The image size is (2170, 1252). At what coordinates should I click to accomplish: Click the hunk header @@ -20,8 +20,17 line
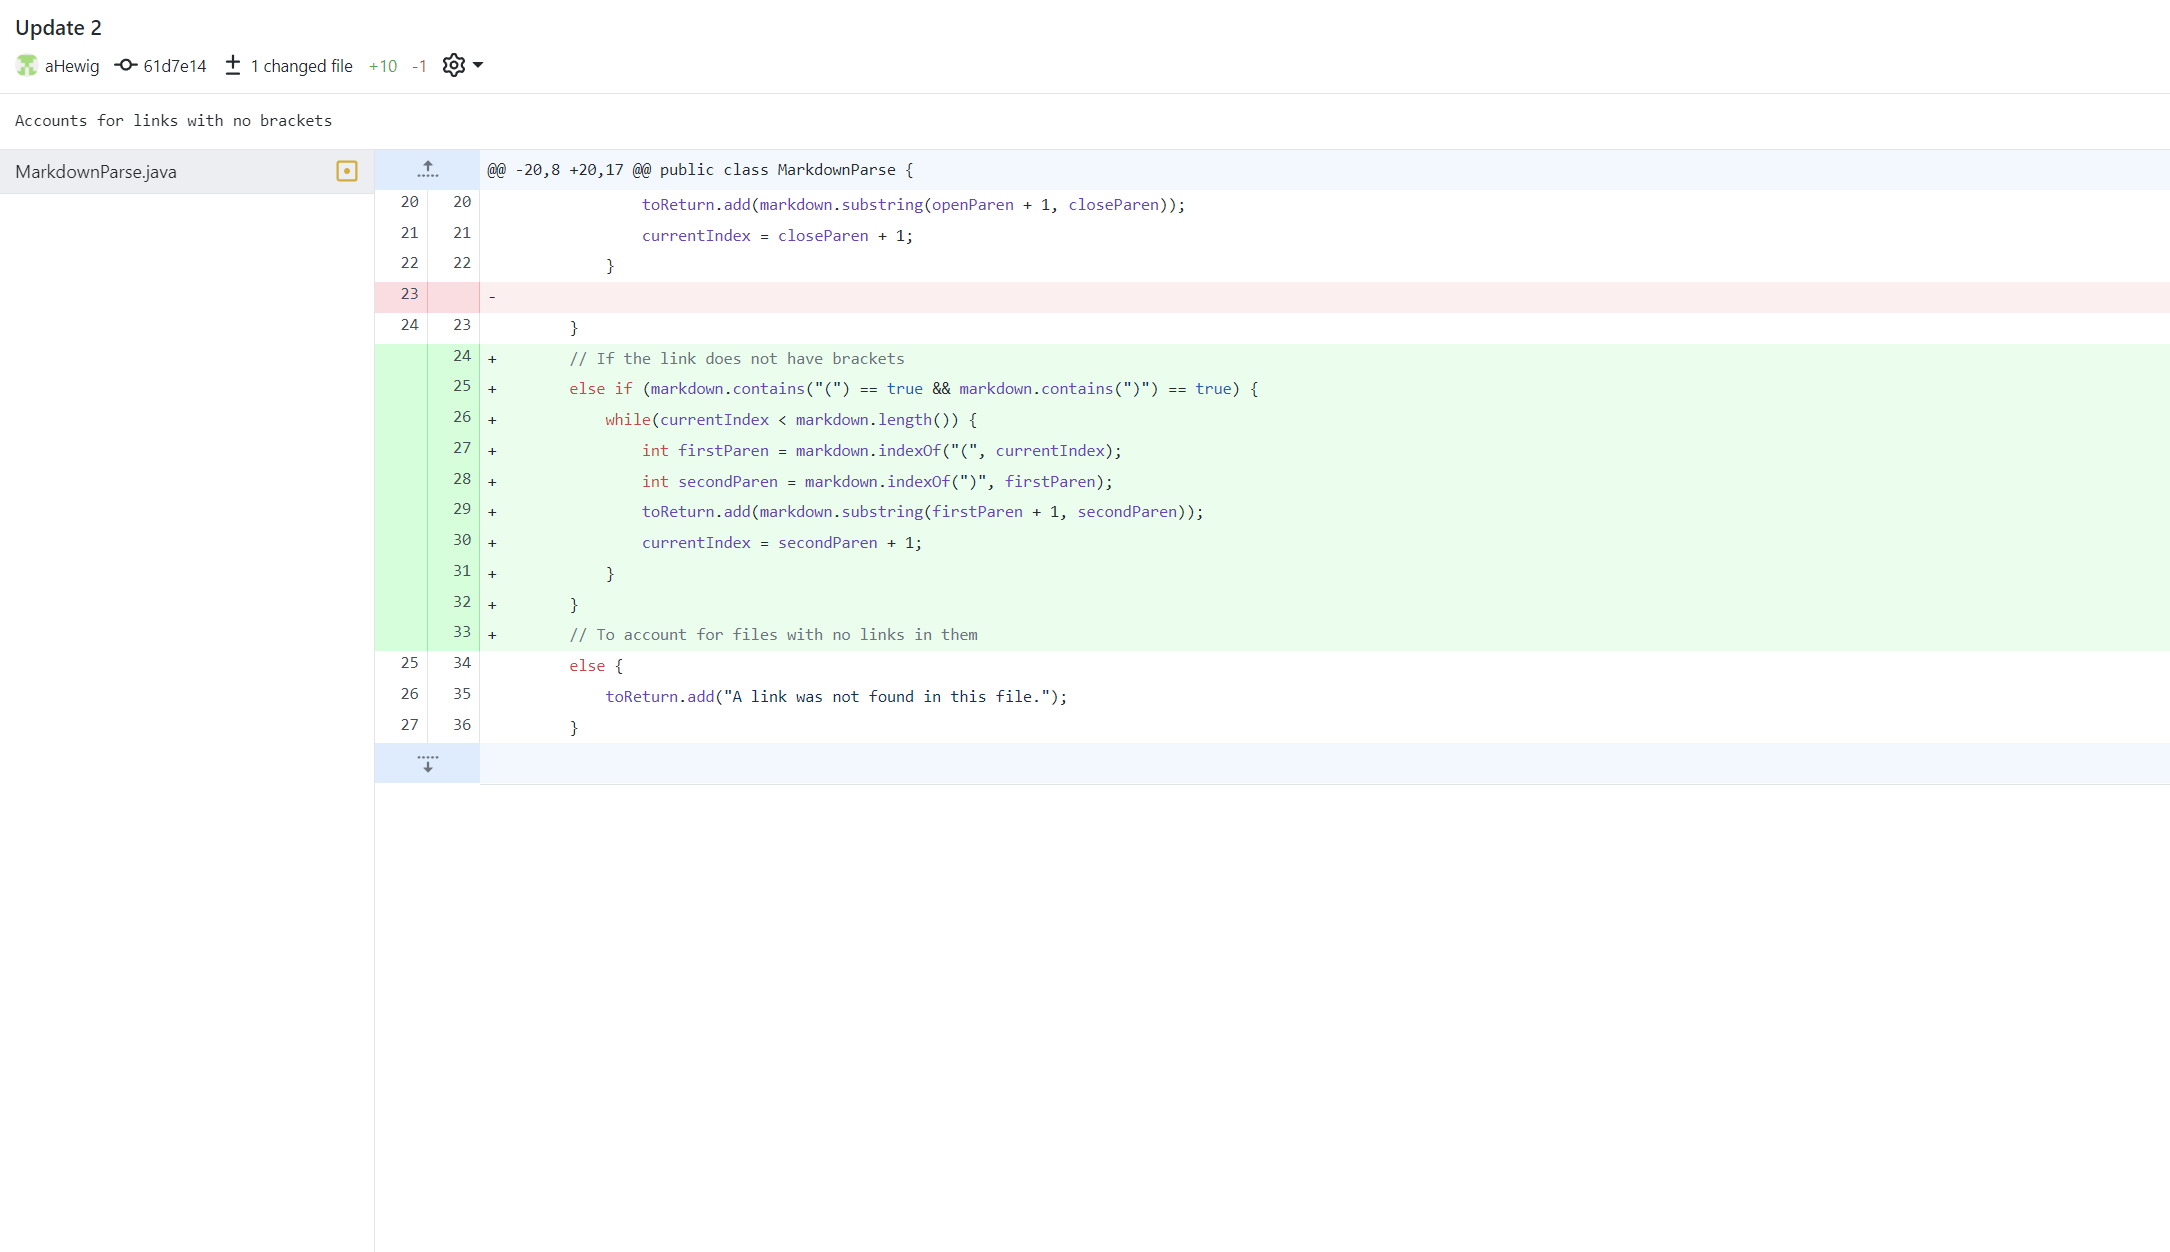[700, 170]
